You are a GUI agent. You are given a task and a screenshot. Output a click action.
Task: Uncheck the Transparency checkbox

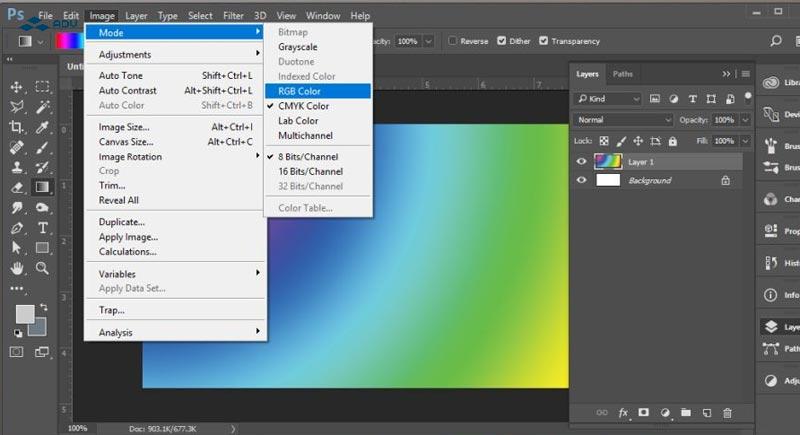(543, 41)
